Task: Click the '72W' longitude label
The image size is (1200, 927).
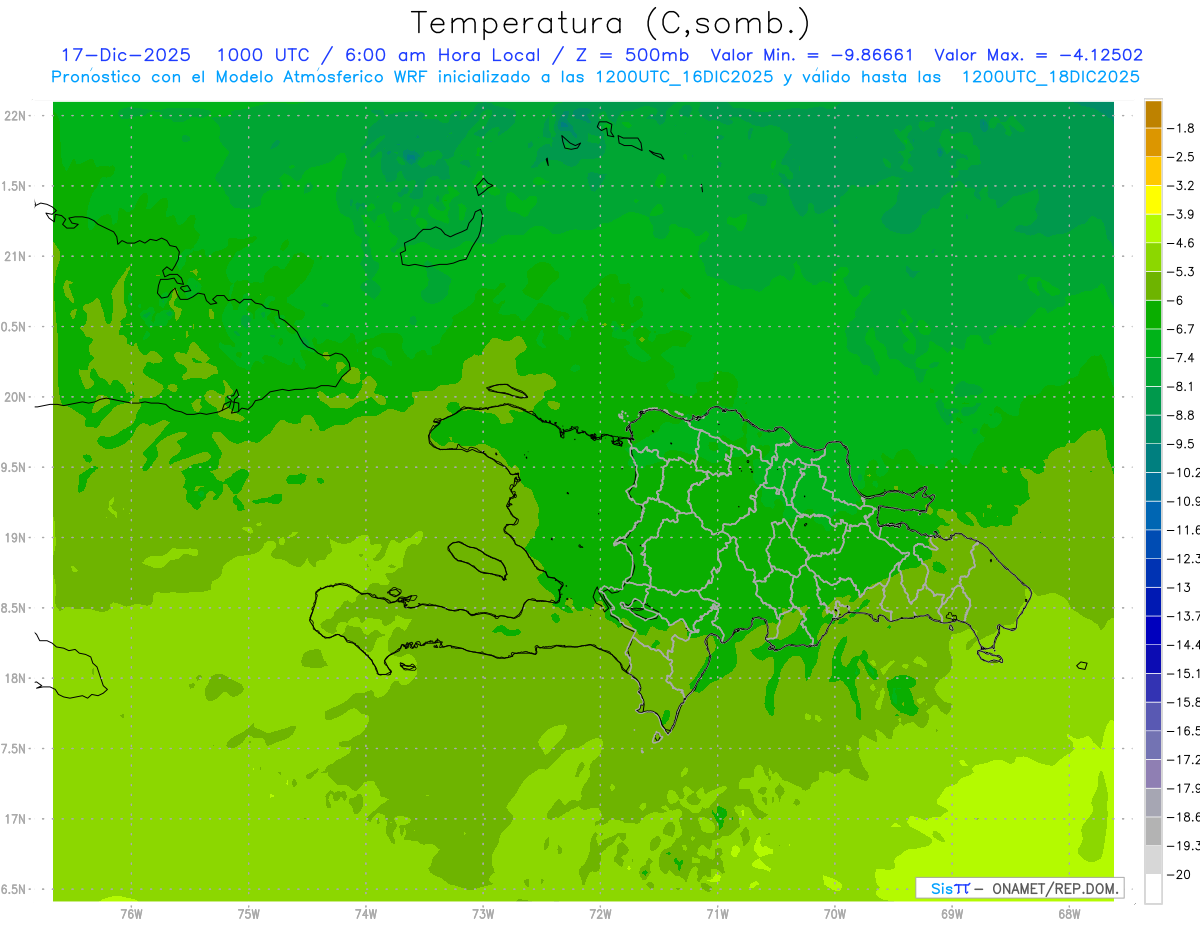Action: tap(600, 913)
